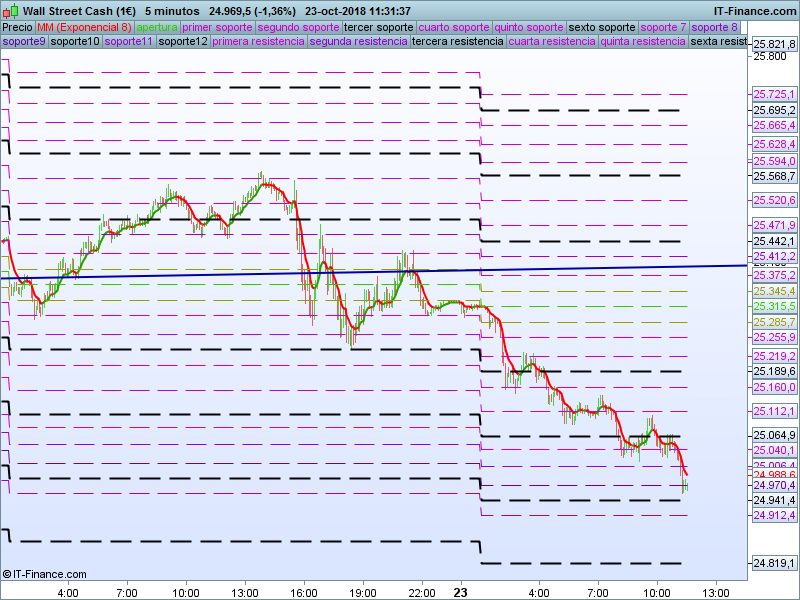This screenshot has width=800, height=600.
Task: Click the 5 minutos timeframe text
Action: [172, 11]
